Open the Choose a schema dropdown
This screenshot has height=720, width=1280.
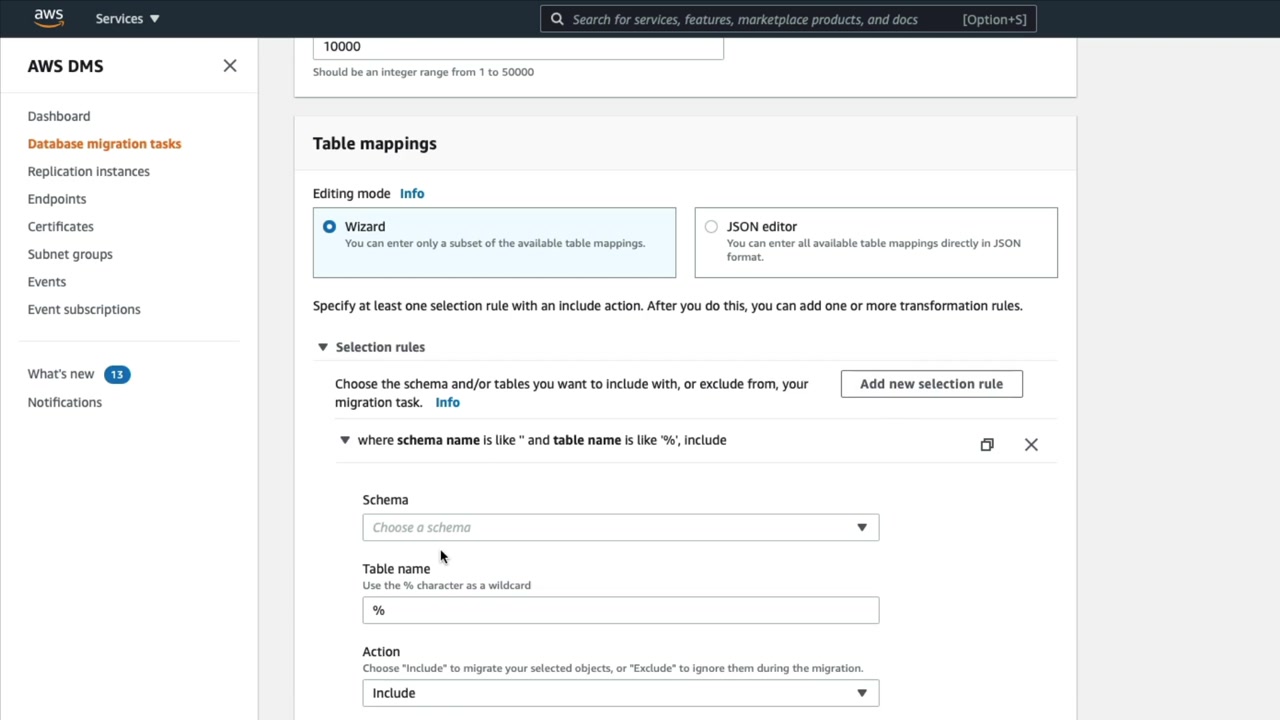coord(620,527)
